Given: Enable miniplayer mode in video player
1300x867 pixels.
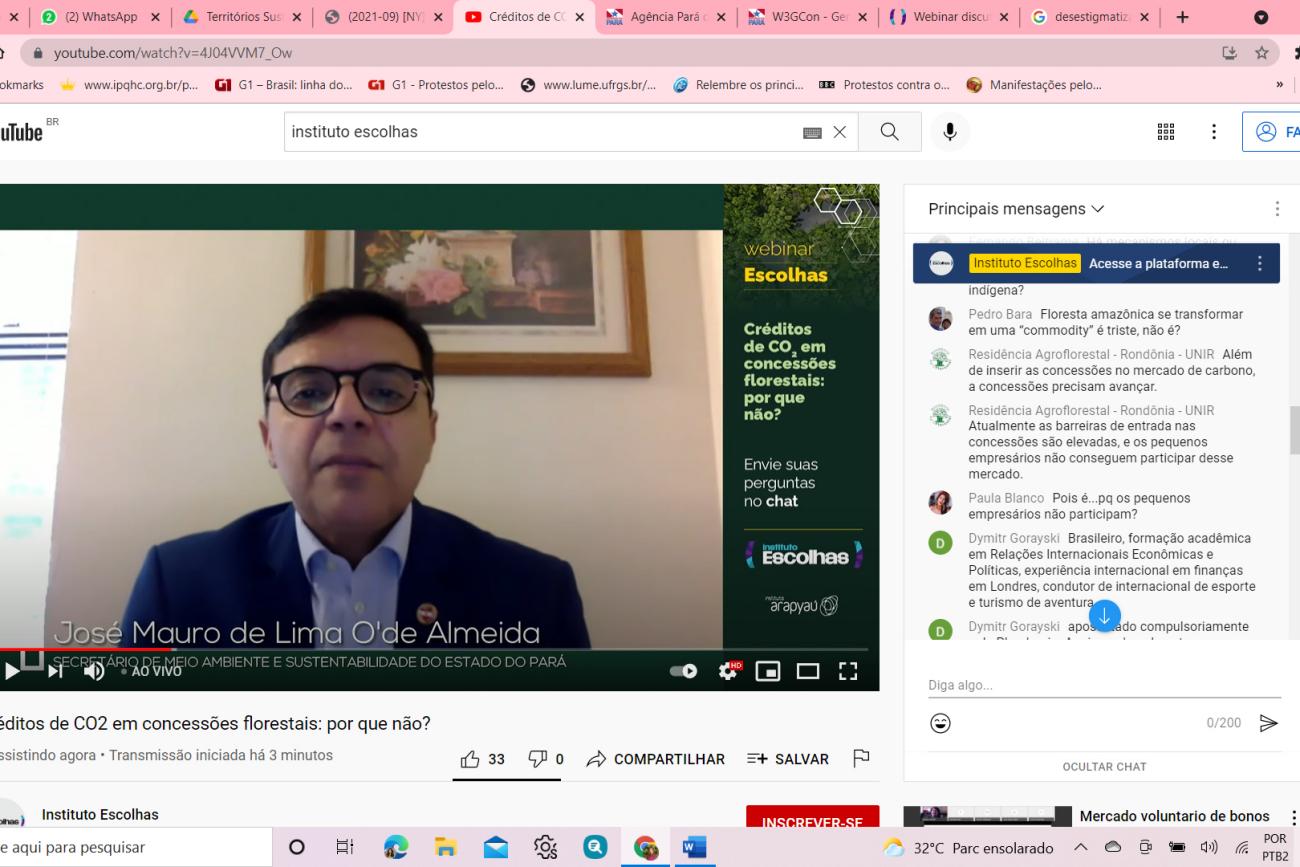Looking at the screenshot, I should click(x=768, y=671).
